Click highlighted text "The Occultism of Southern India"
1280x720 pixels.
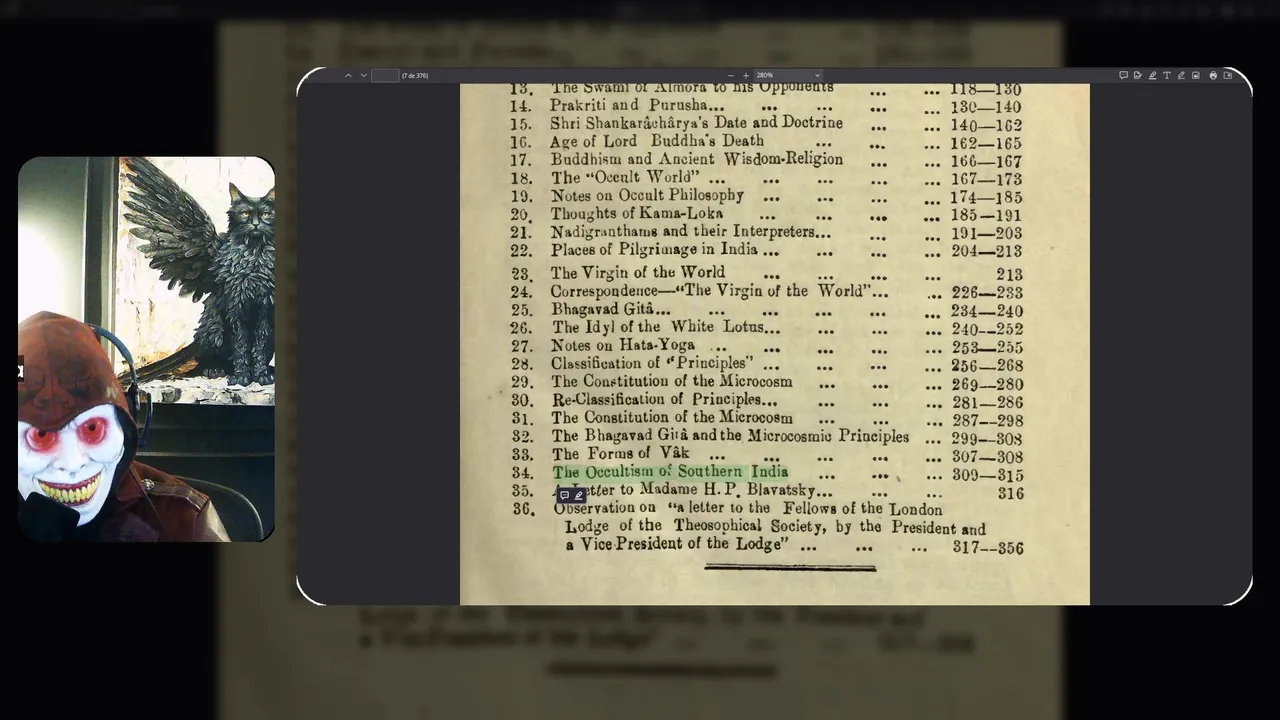670,472
